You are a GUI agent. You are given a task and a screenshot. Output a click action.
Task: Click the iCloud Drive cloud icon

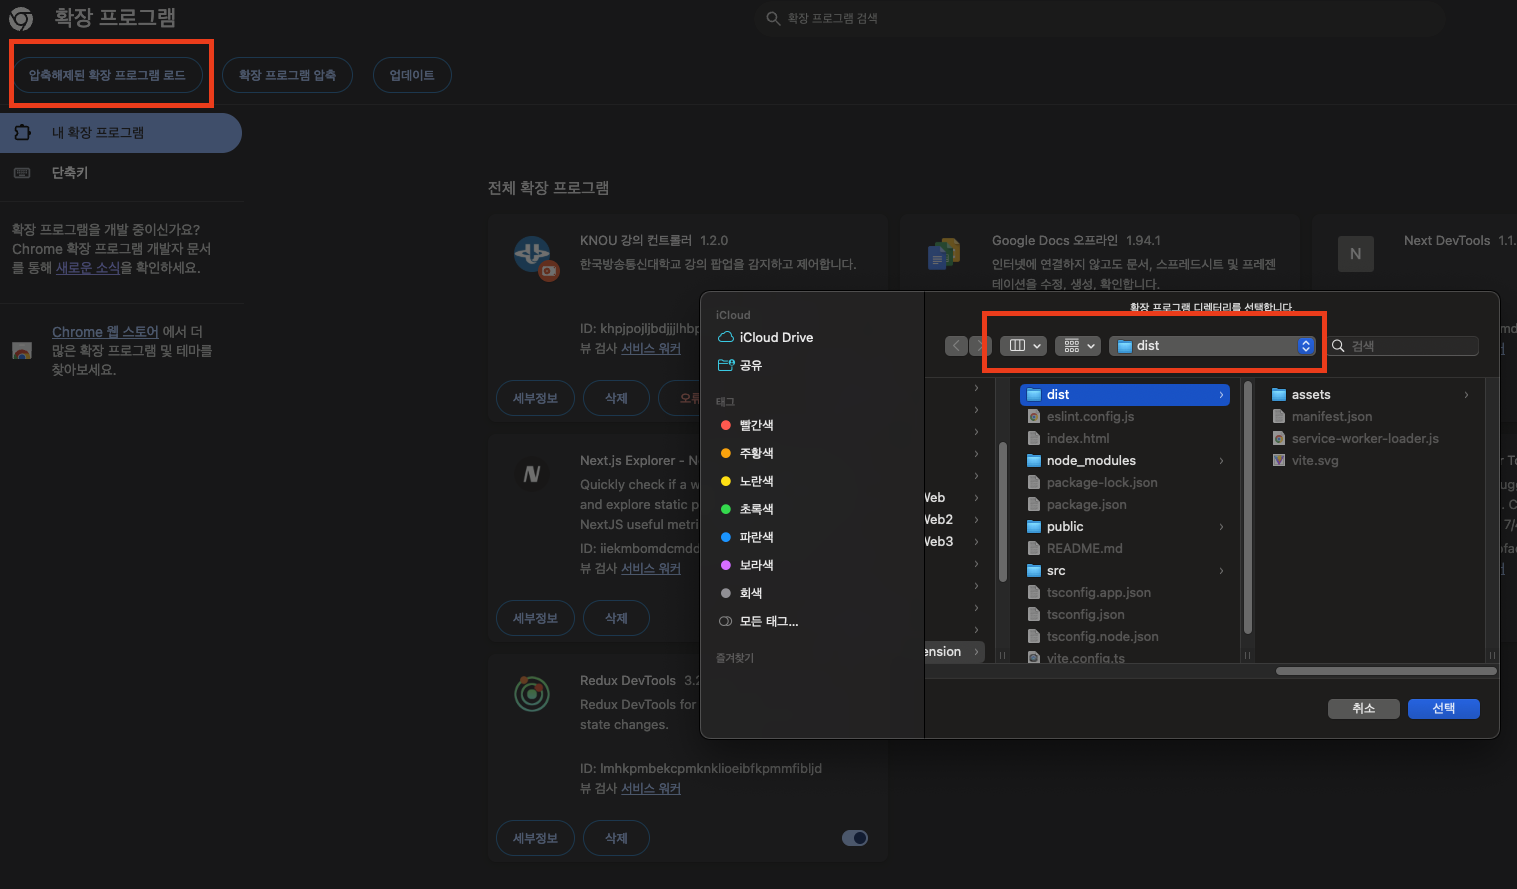pos(726,337)
